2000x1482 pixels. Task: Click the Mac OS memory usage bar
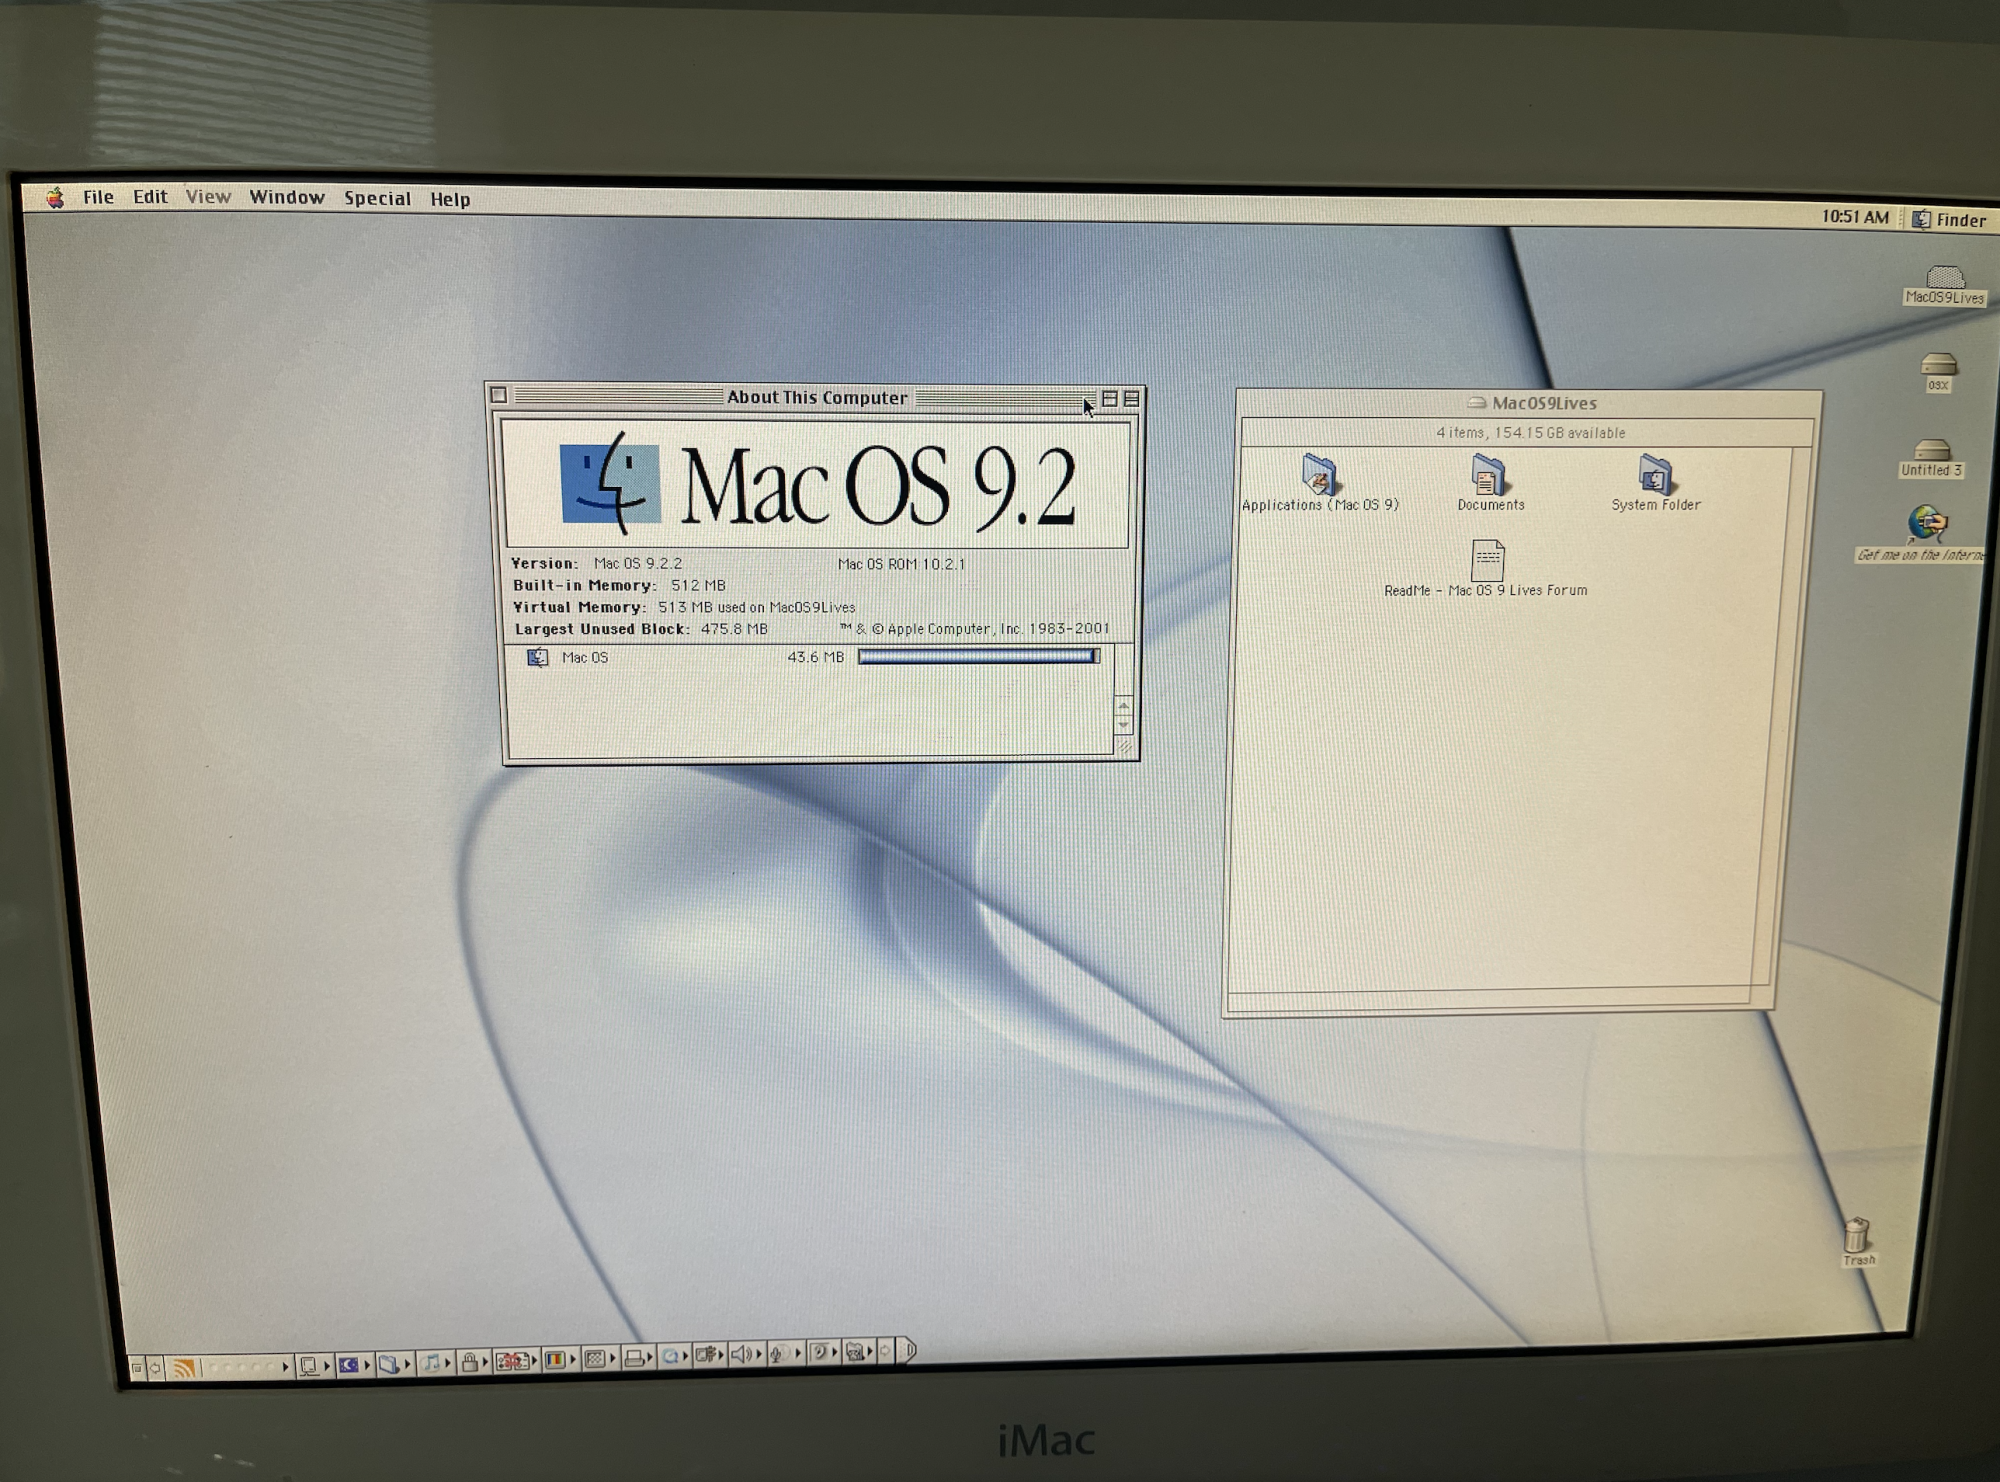[979, 656]
